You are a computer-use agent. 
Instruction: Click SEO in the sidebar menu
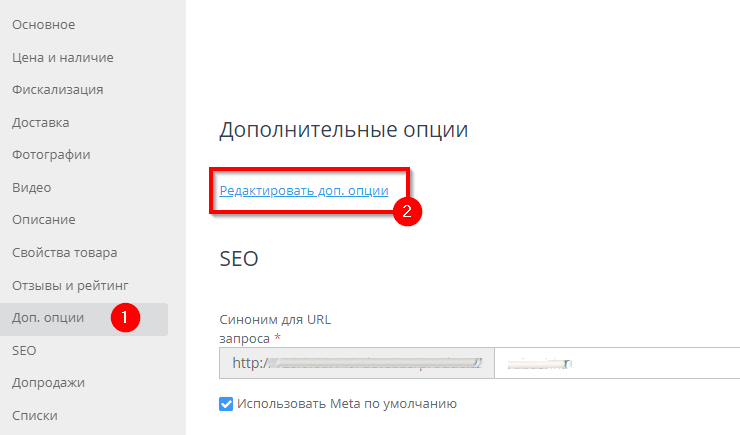(x=24, y=351)
